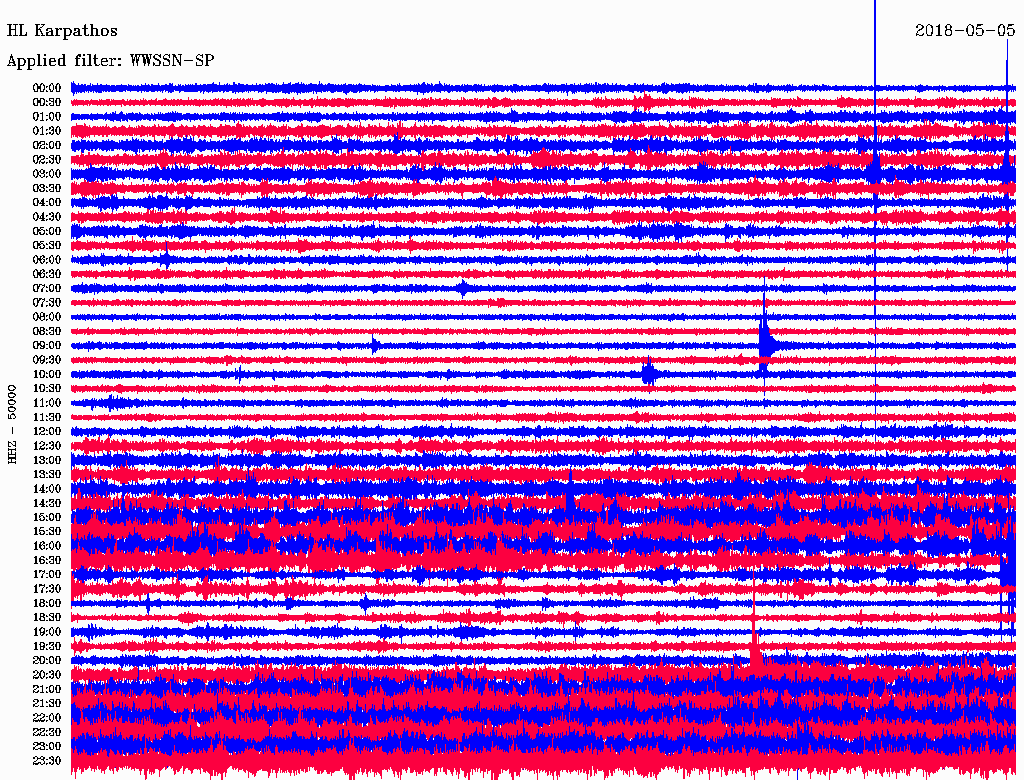The image size is (1024, 780).
Task: Select the 08:00 time row label
Action: click(x=47, y=317)
